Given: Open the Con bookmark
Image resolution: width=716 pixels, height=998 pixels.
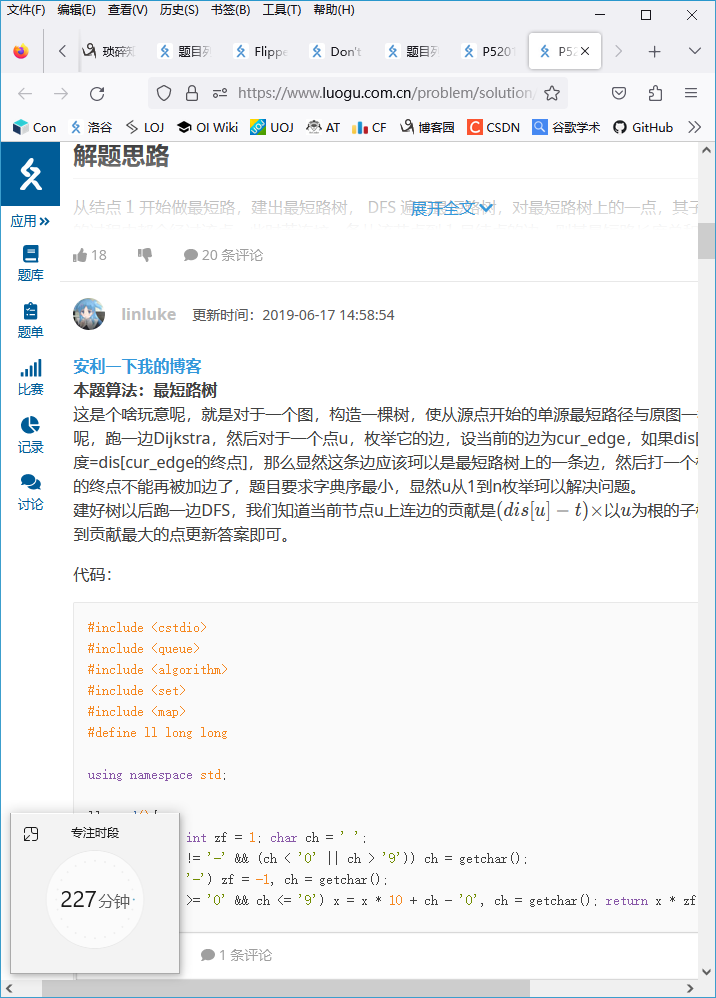Looking at the screenshot, I should pos(35,127).
